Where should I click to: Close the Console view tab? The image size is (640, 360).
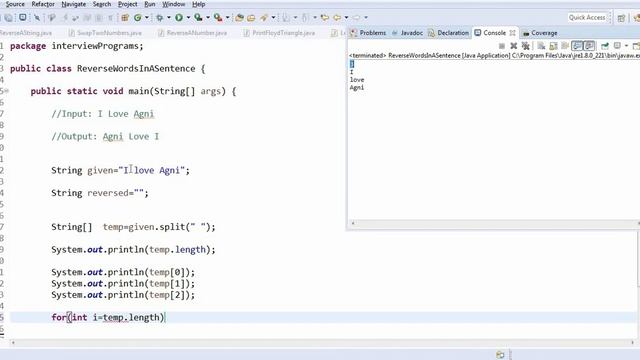coord(512,33)
